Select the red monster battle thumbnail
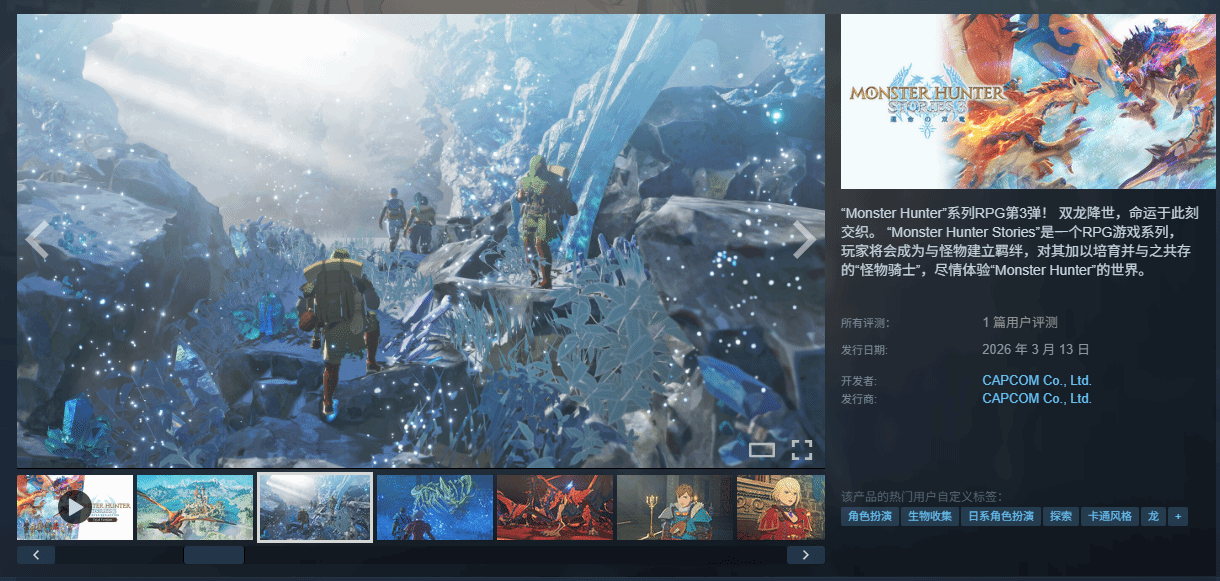This screenshot has width=1220, height=581. [x=554, y=507]
